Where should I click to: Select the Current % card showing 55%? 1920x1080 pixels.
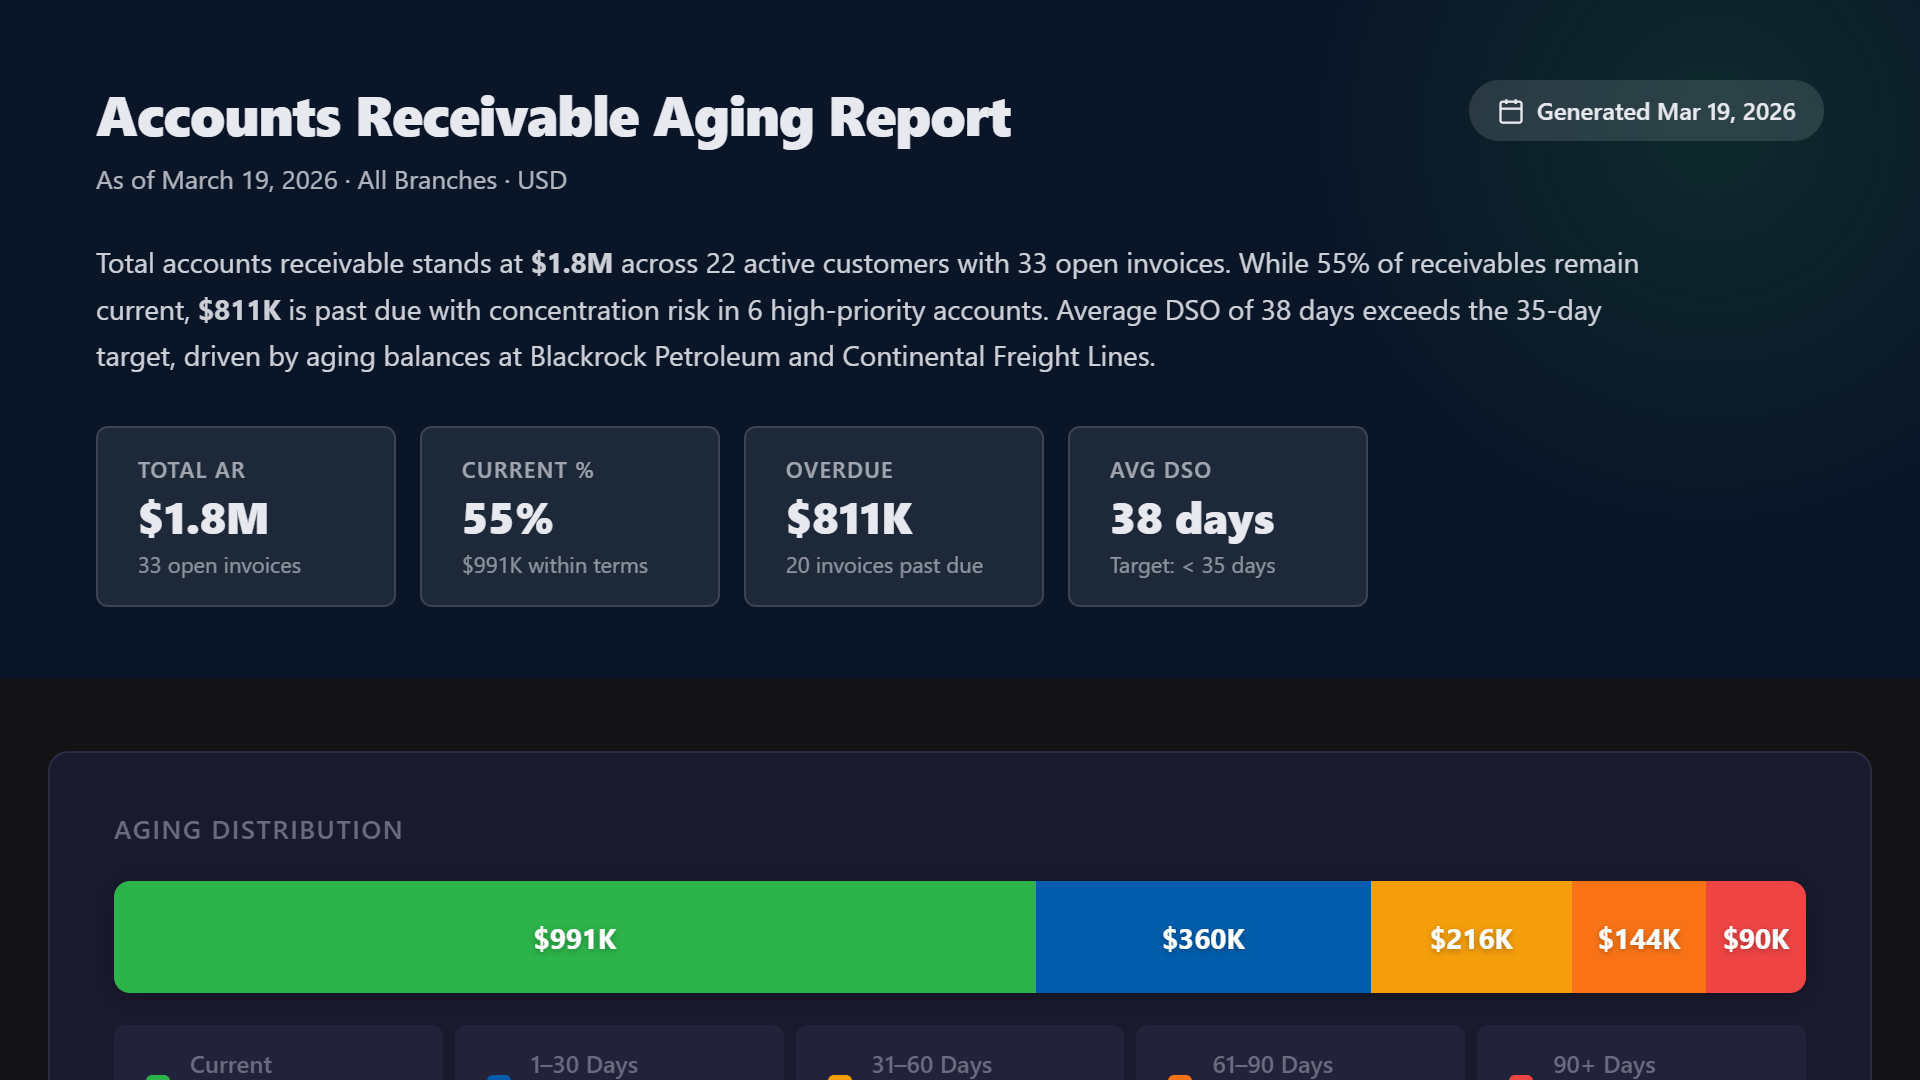[x=569, y=516]
